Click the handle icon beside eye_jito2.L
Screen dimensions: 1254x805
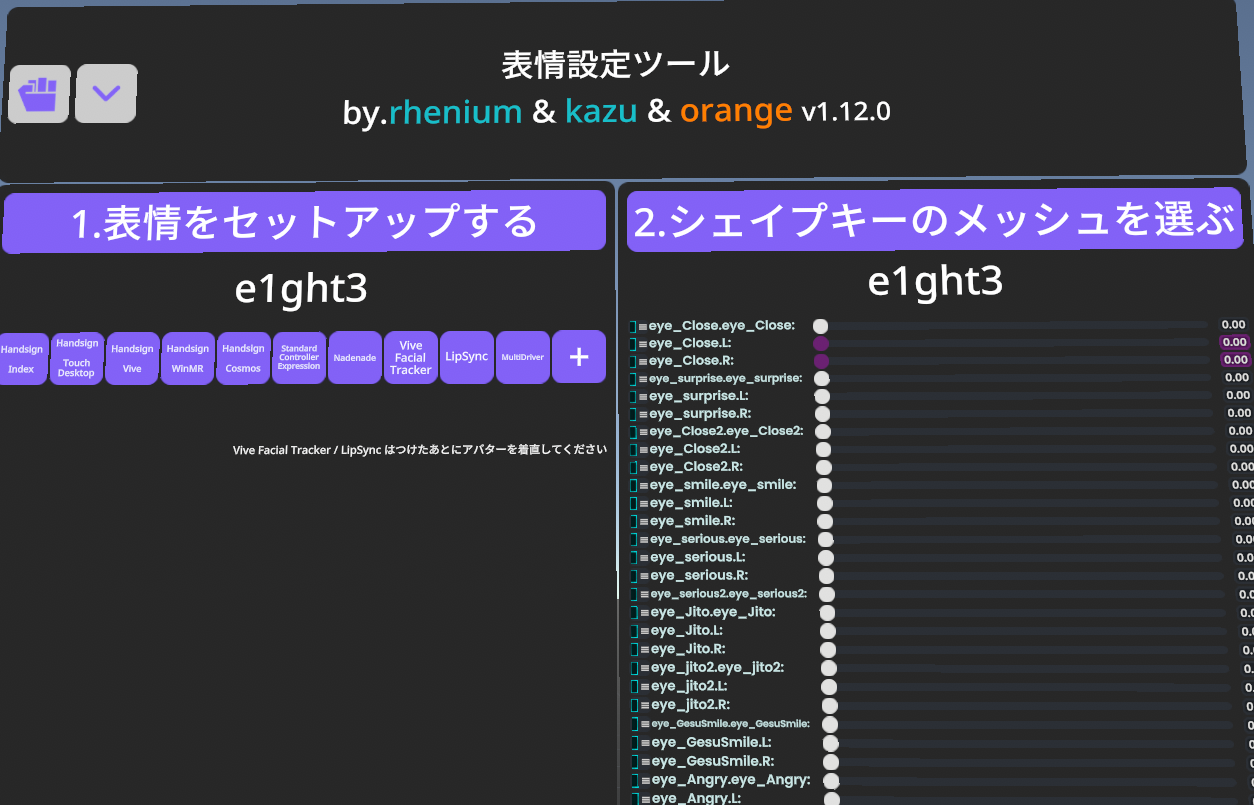click(x=644, y=687)
